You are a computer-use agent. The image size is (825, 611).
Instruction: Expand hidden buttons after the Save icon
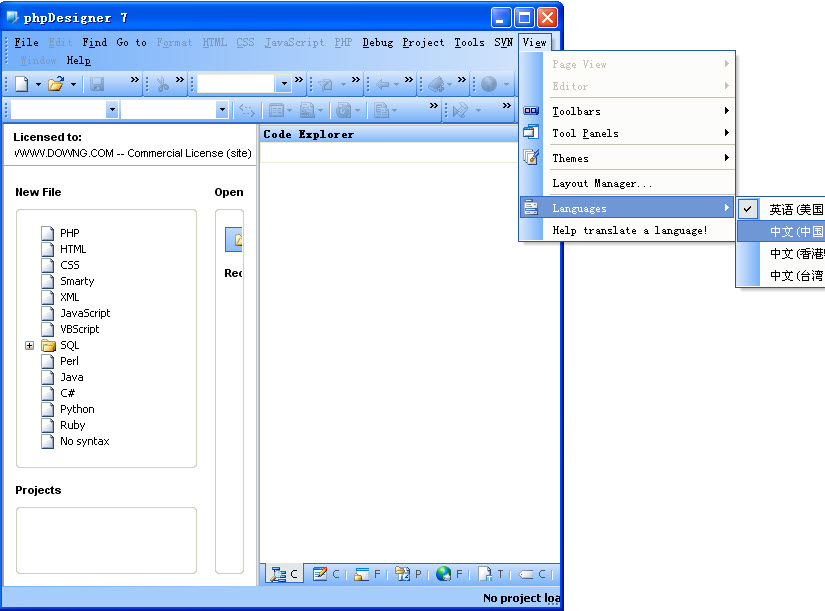(x=135, y=79)
